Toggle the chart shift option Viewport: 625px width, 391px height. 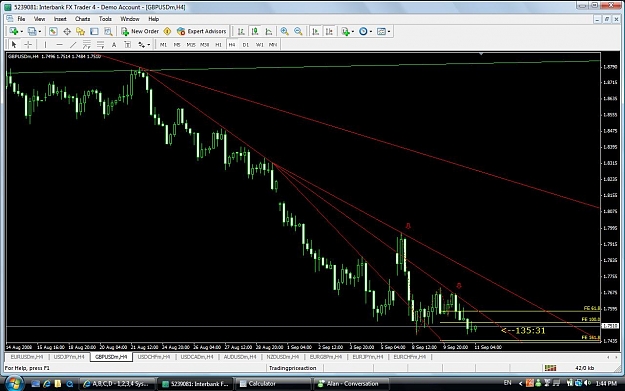point(329,31)
